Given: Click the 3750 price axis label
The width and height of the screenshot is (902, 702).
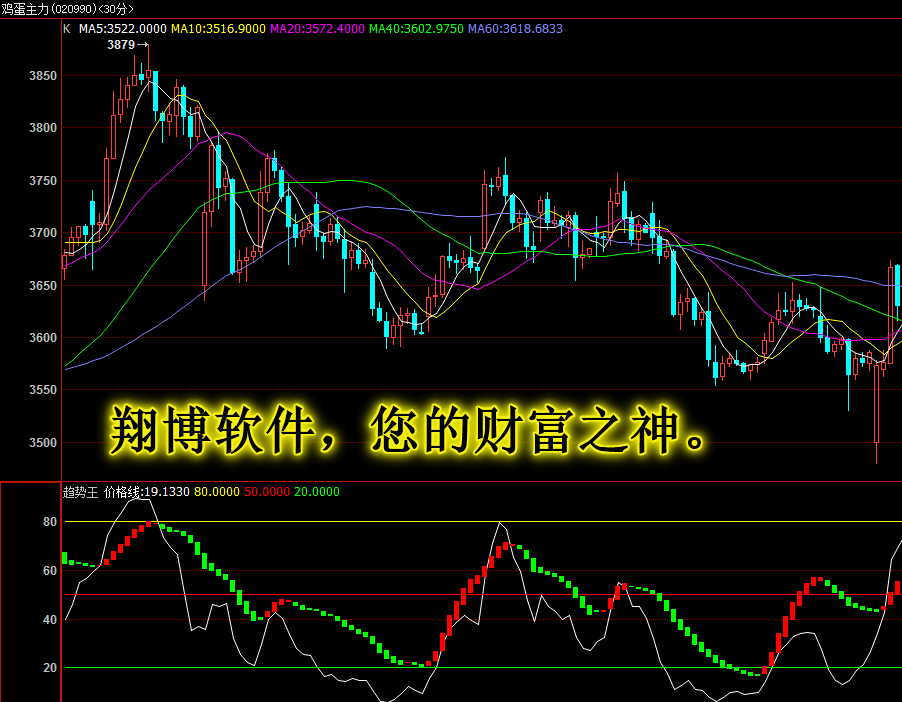Looking at the screenshot, I should click(x=43, y=181).
